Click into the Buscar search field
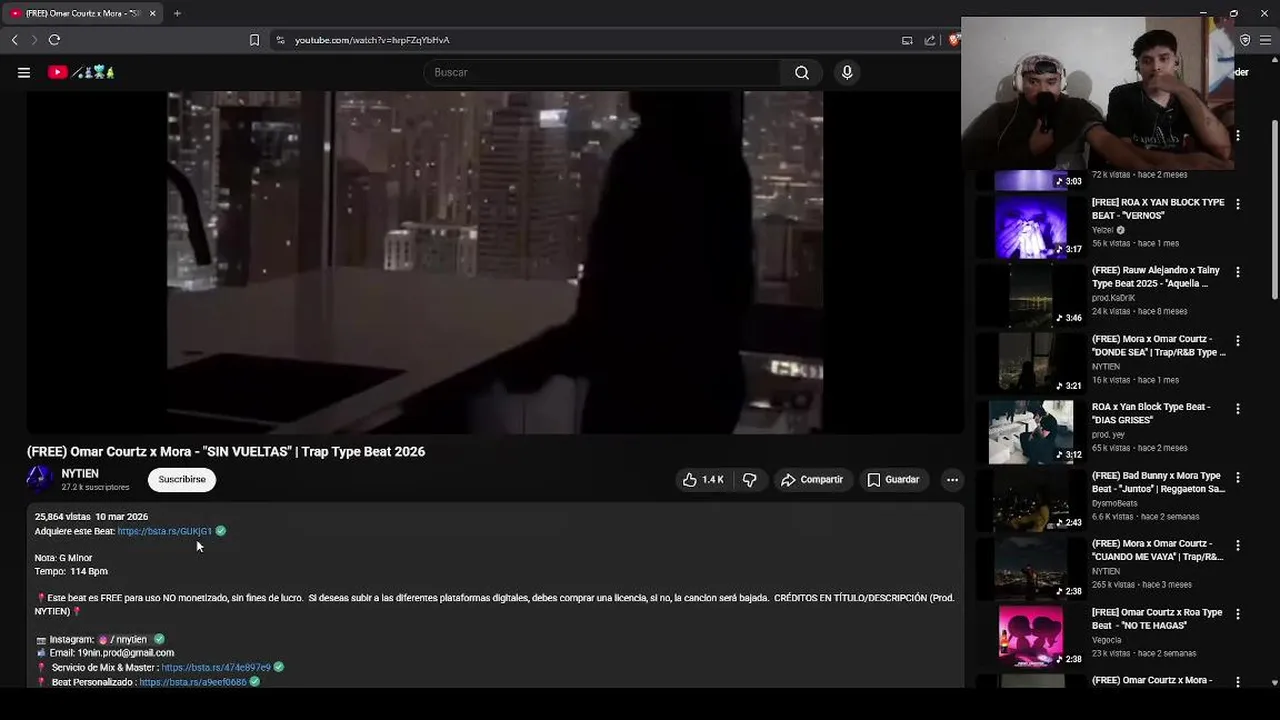Screen dimensions: 1280x720 point(602,72)
